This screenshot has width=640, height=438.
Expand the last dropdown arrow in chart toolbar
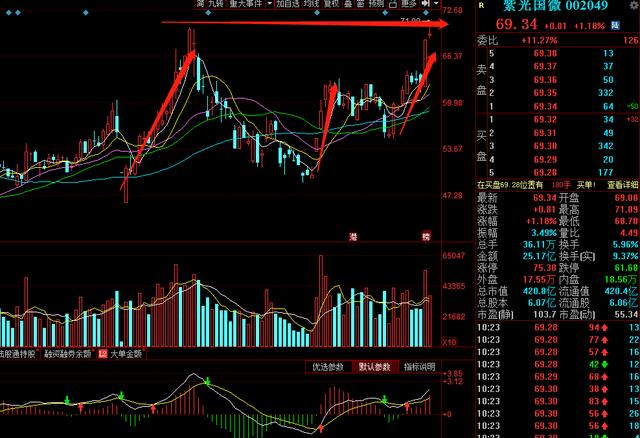click(x=436, y=4)
